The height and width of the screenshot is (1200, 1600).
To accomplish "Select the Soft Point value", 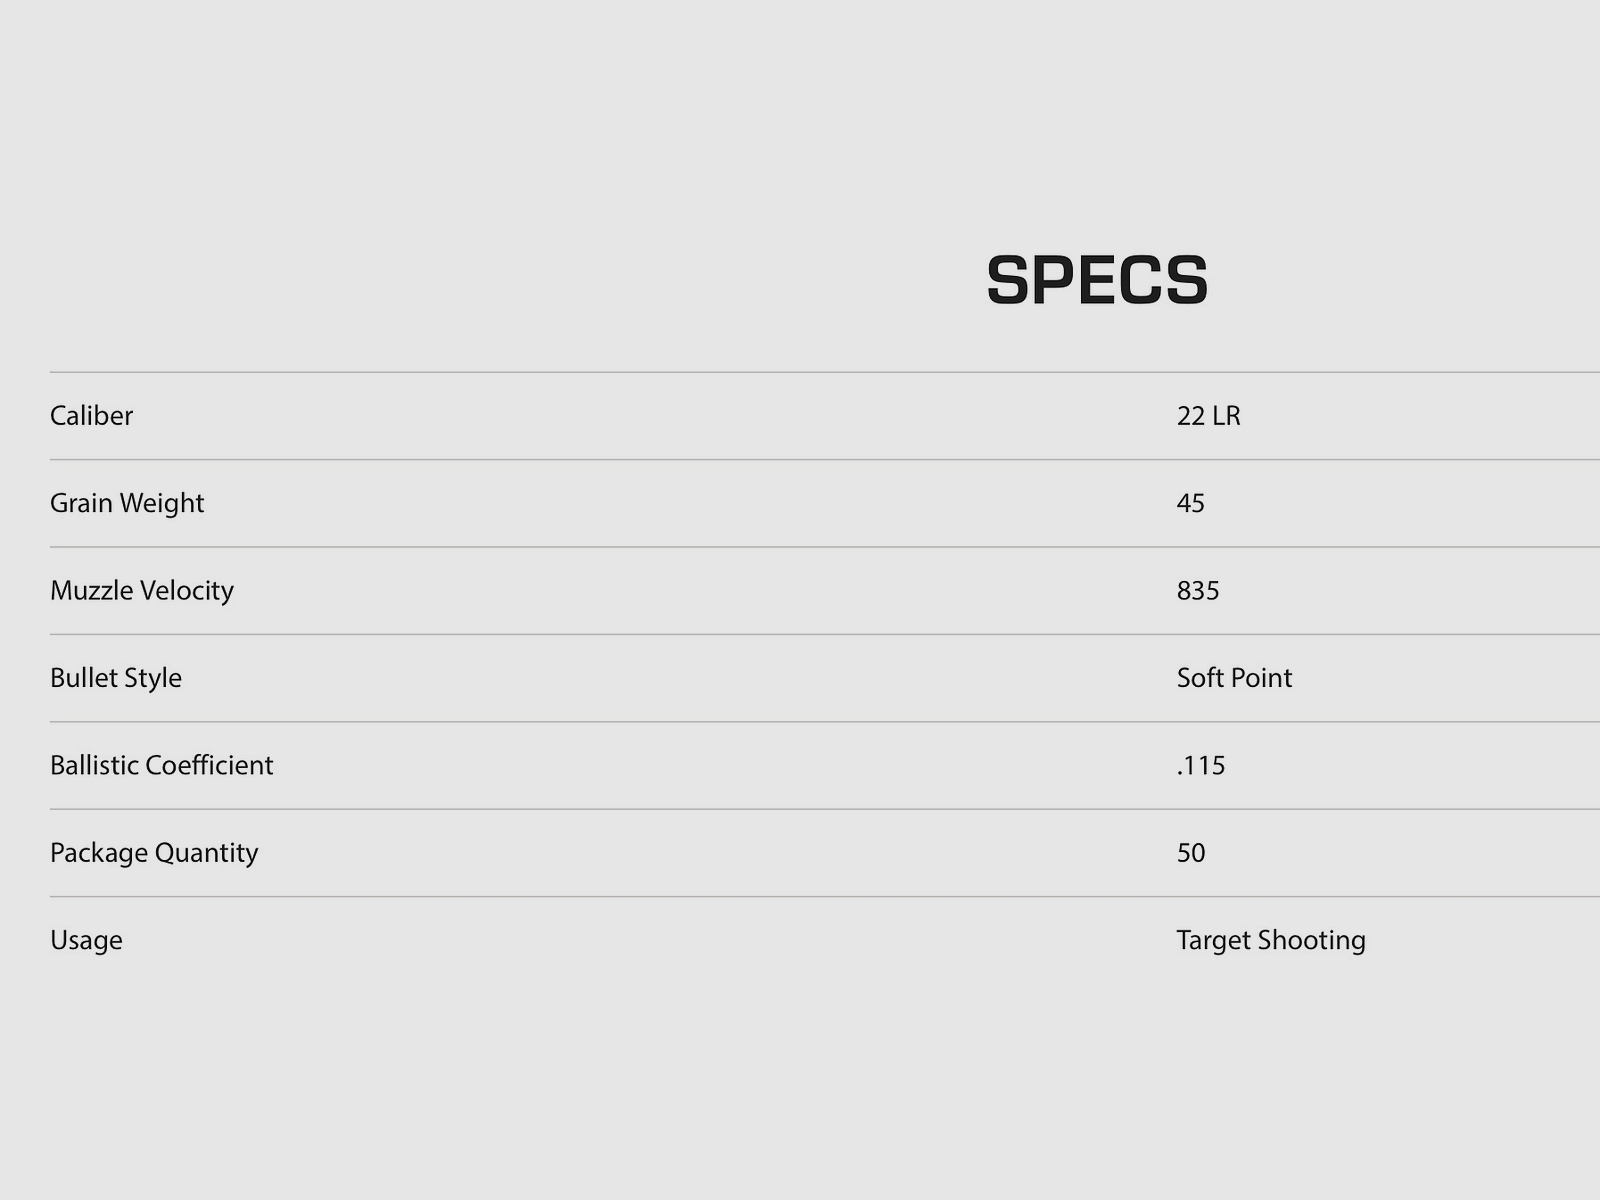I will tap(1234, 678).
